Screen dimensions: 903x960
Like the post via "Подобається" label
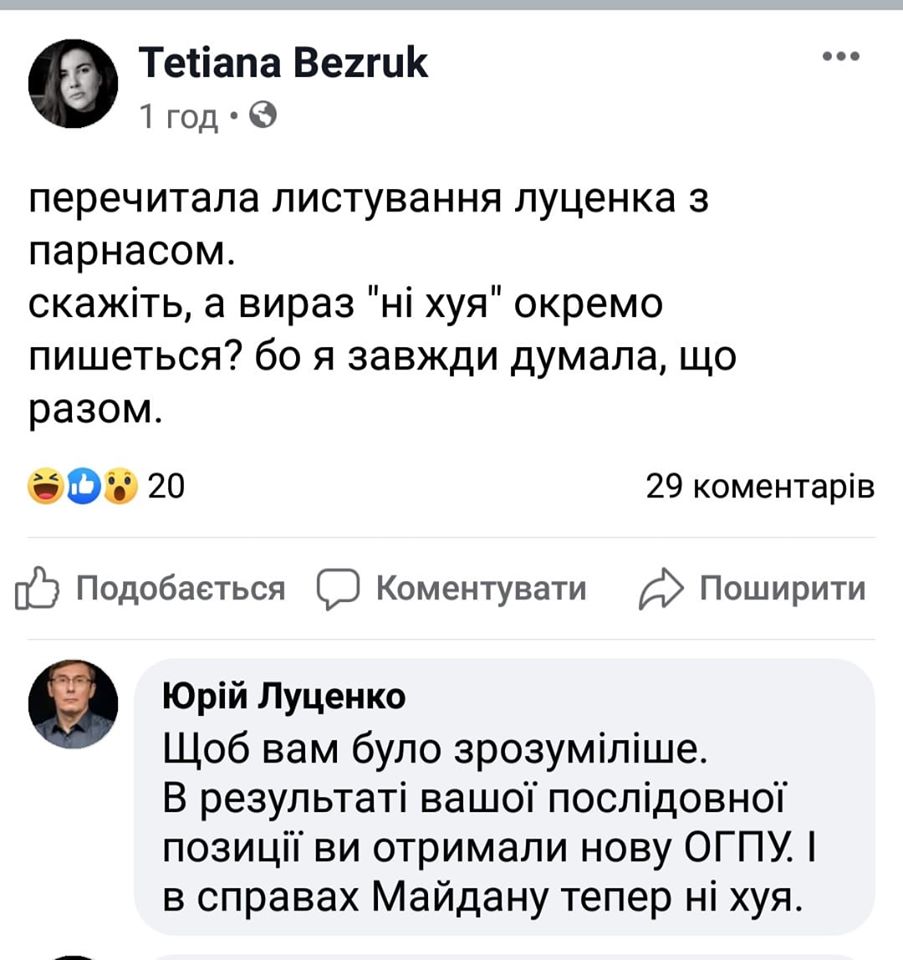[181, 589]
